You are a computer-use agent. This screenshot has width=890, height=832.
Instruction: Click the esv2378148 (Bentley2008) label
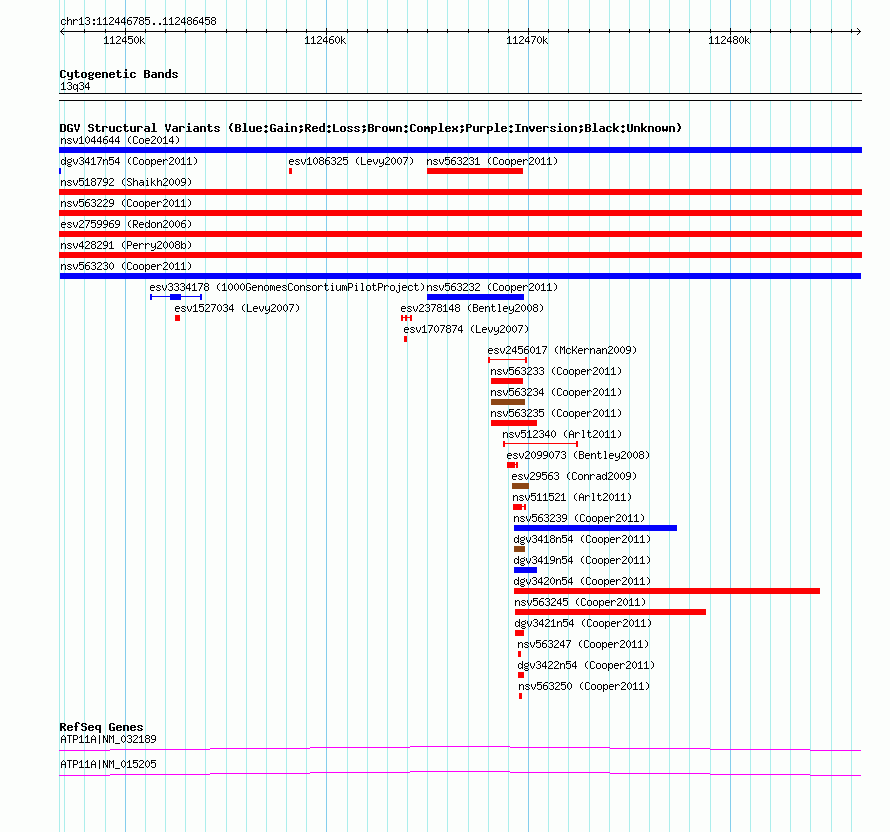click(472, 308)
